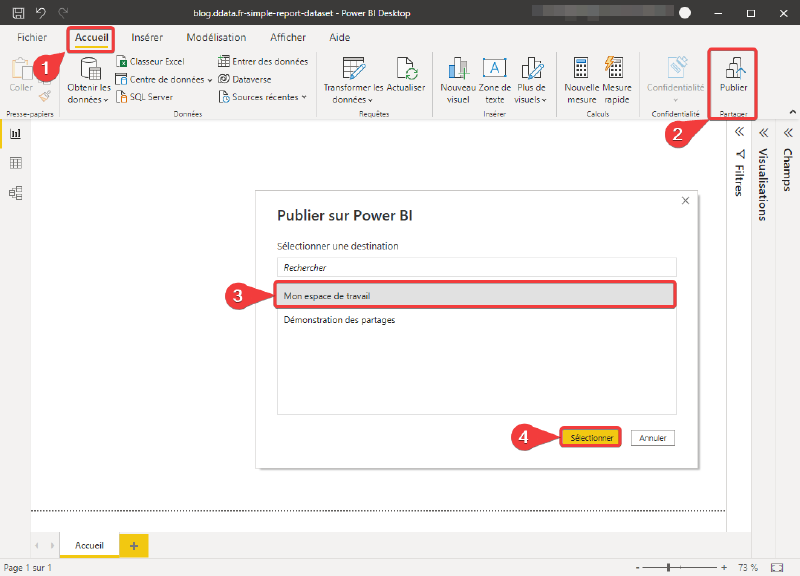The image size is (800, 576).
Task: Expand the Filtres pane
Action: 739,132
